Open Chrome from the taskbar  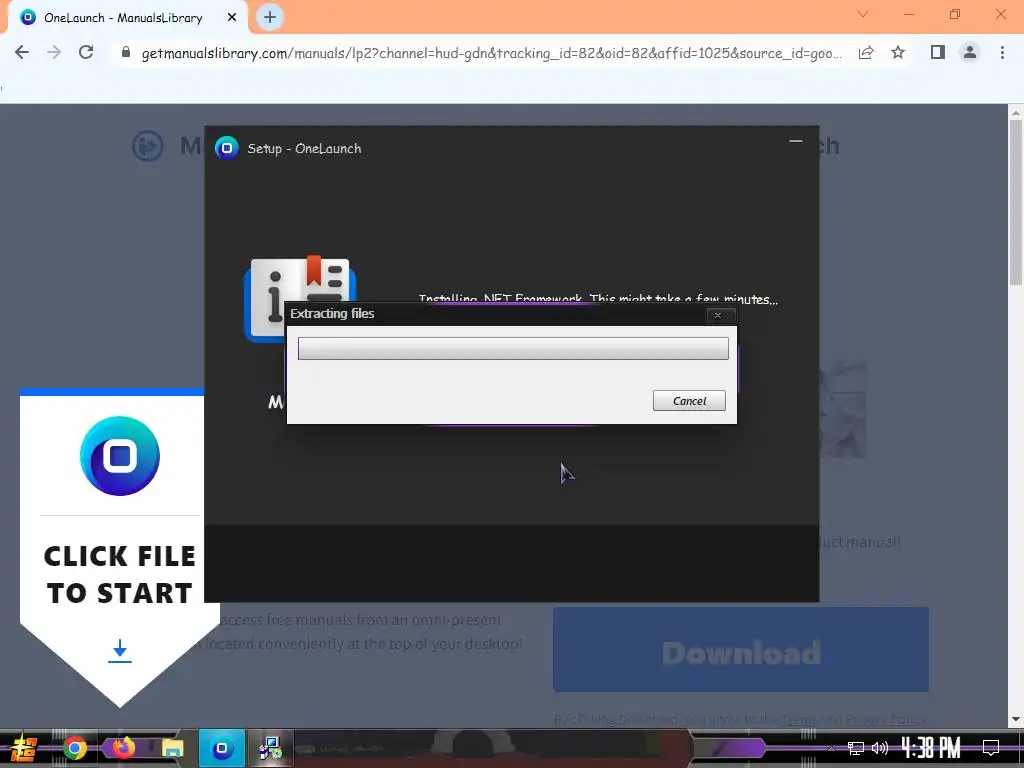click(74, 748)
